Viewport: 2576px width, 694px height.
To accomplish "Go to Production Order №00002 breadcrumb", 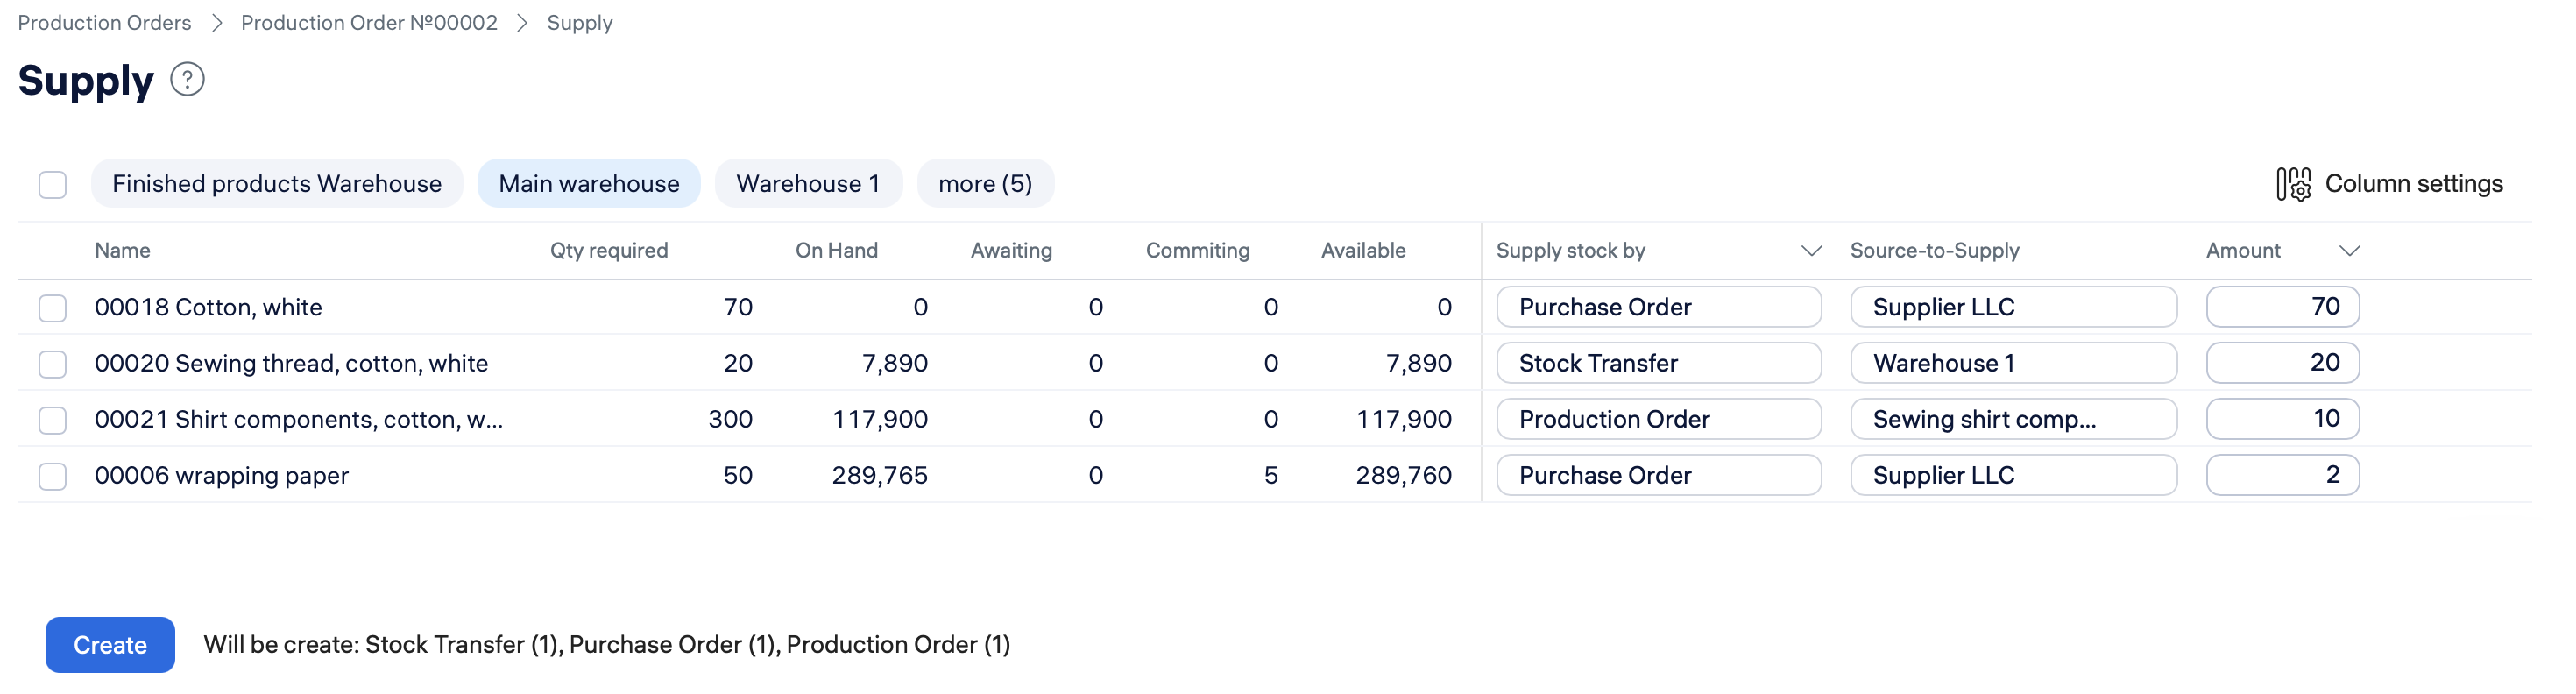I will tap(369, 23).
